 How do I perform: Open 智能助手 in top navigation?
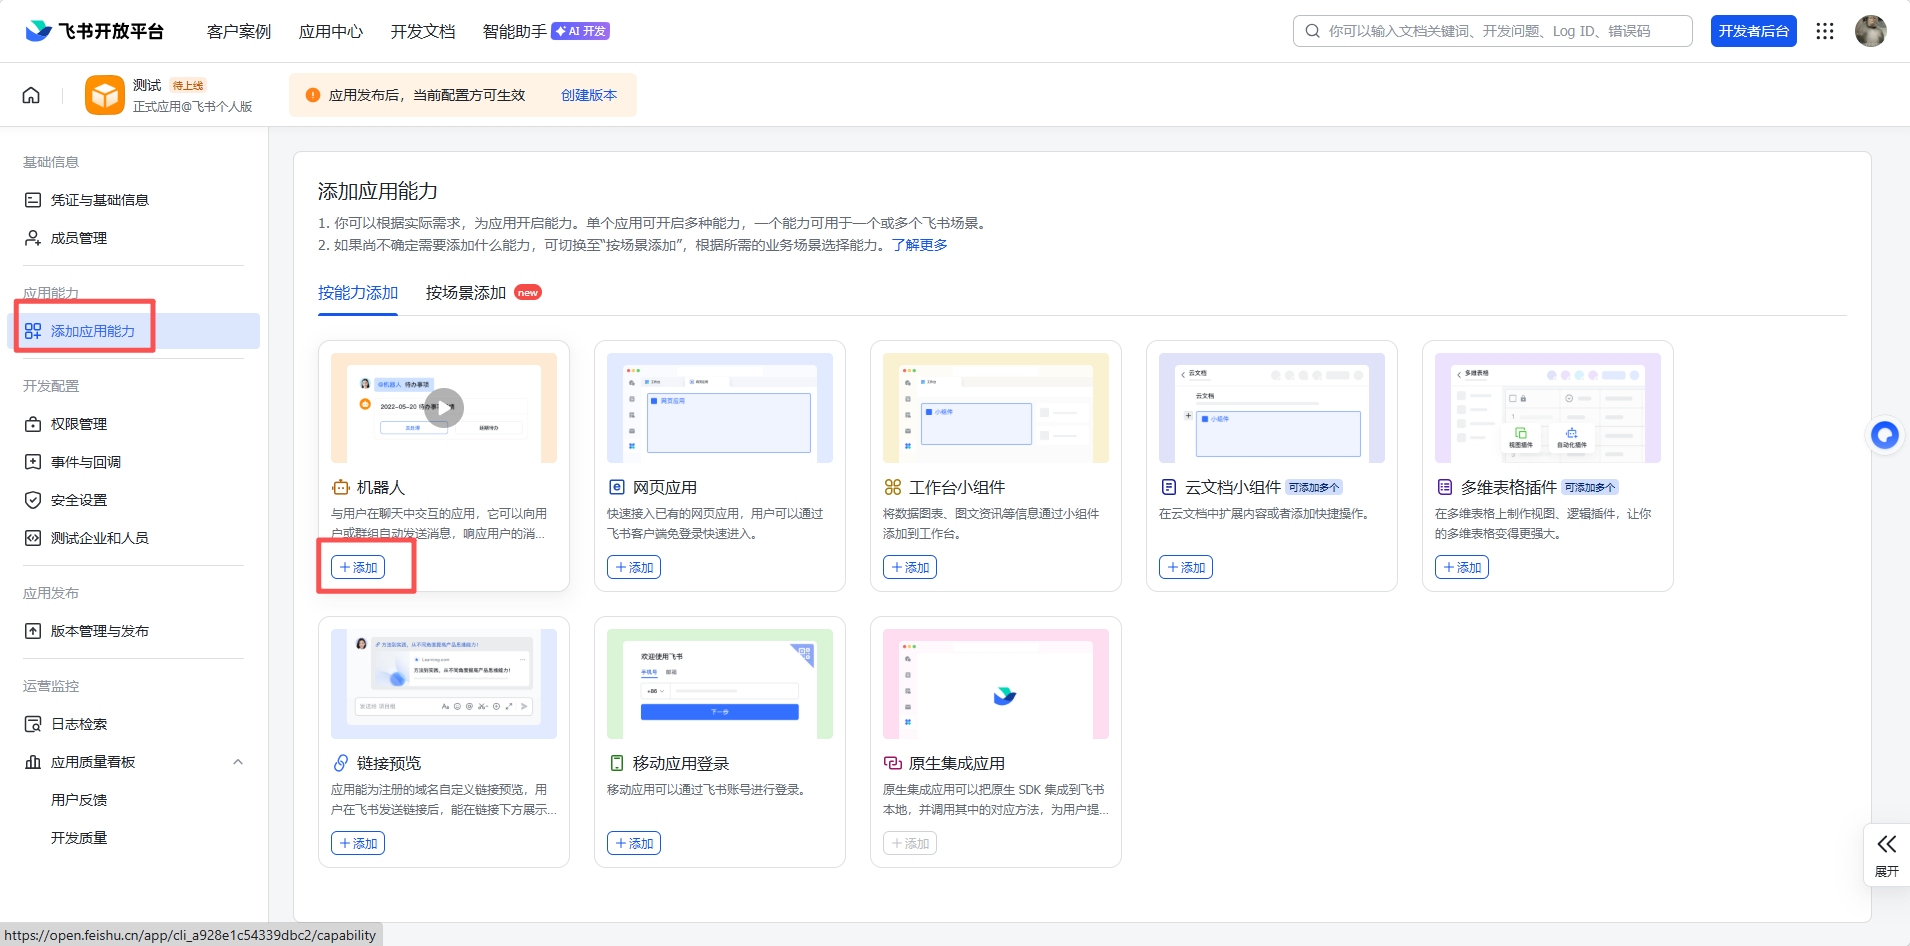(515, 31)
